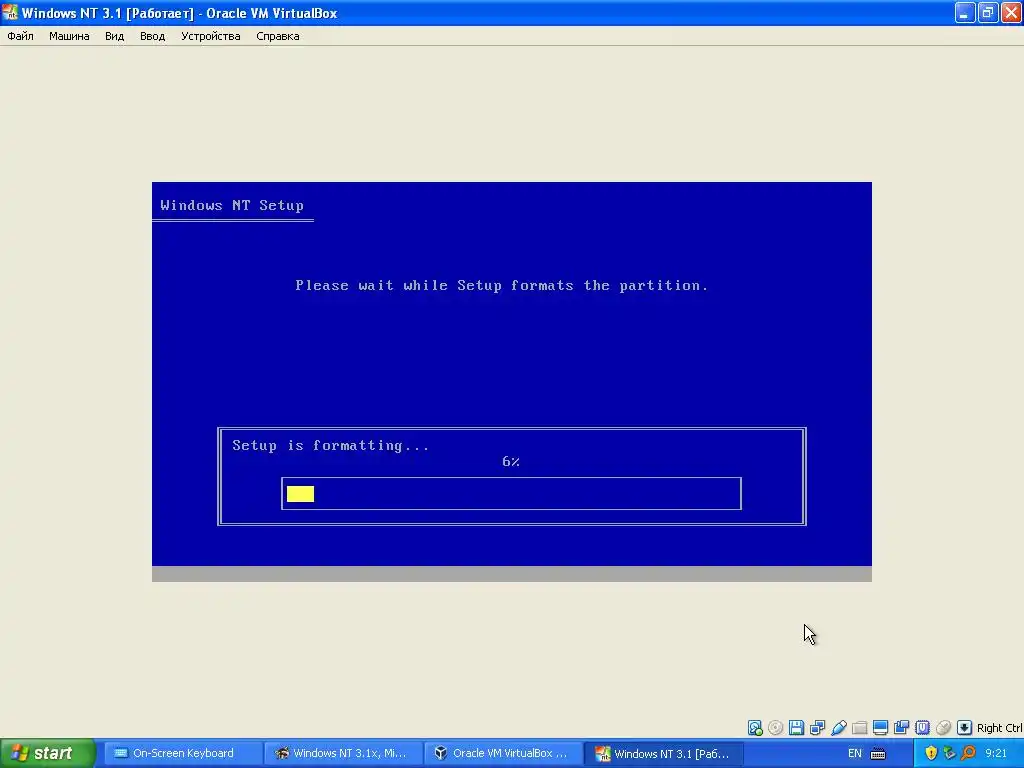The image size is (1024, 768).
Task: Click the 'Setup is formatting...' text
Action: tap(331, 445)
